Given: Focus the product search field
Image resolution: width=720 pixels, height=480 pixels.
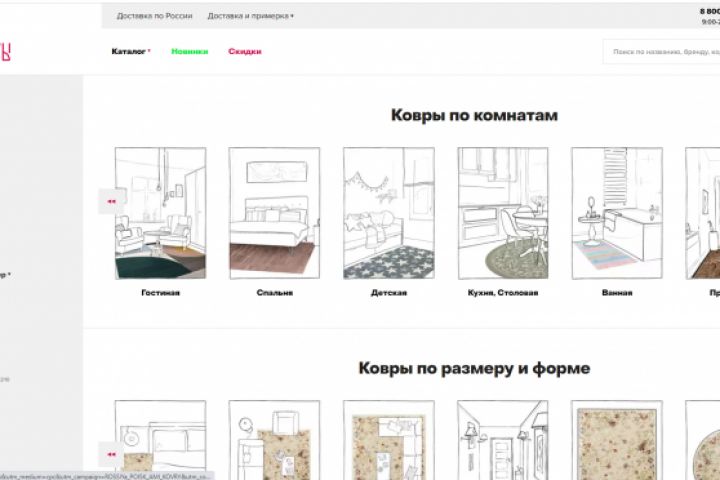Looking at the screenshot, I should coord(661,52).
